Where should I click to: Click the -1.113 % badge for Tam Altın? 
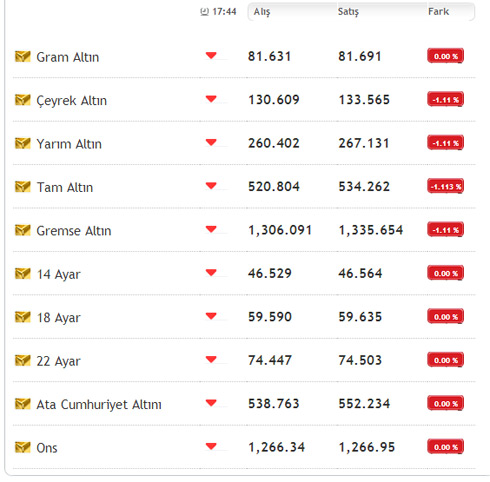tap(446, 186)
